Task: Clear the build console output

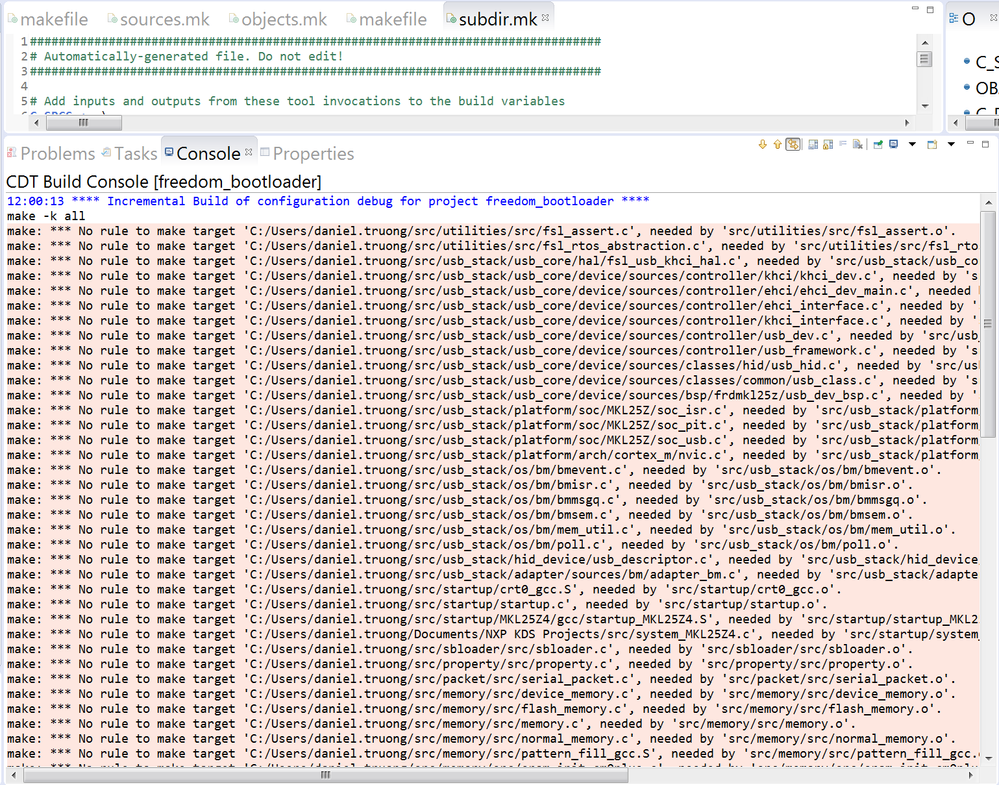Action: [x=858, y=145]
